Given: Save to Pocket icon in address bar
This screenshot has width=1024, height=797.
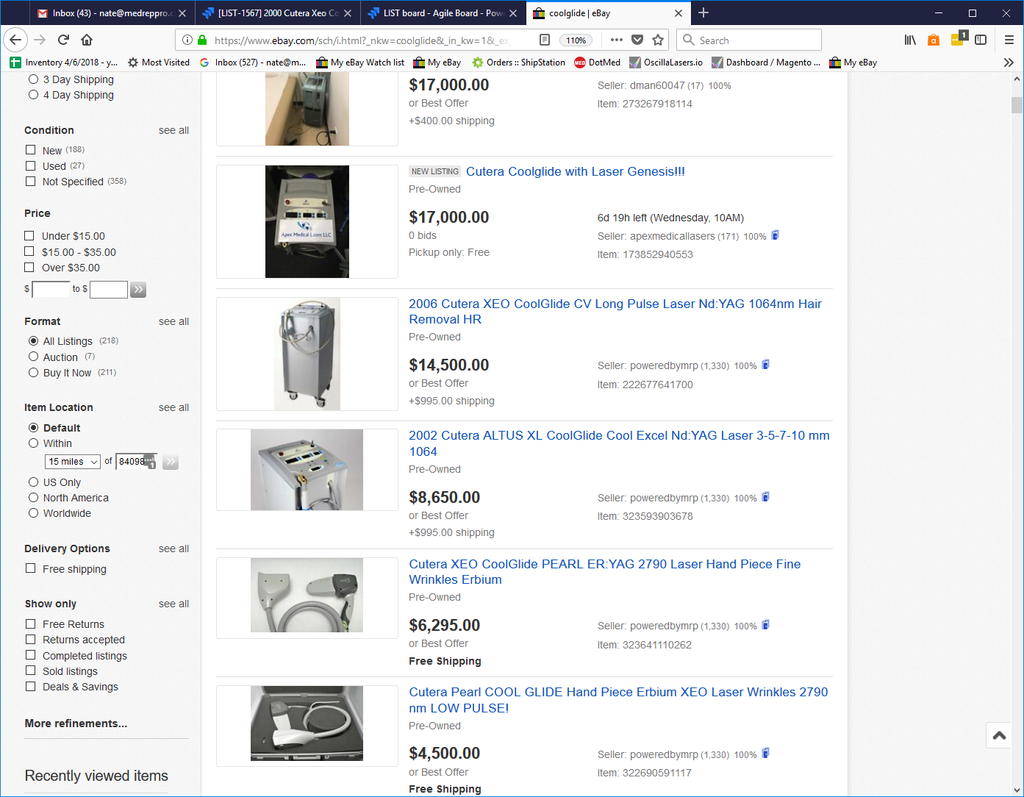Looking at the screenshot, I should pos(637,40).
